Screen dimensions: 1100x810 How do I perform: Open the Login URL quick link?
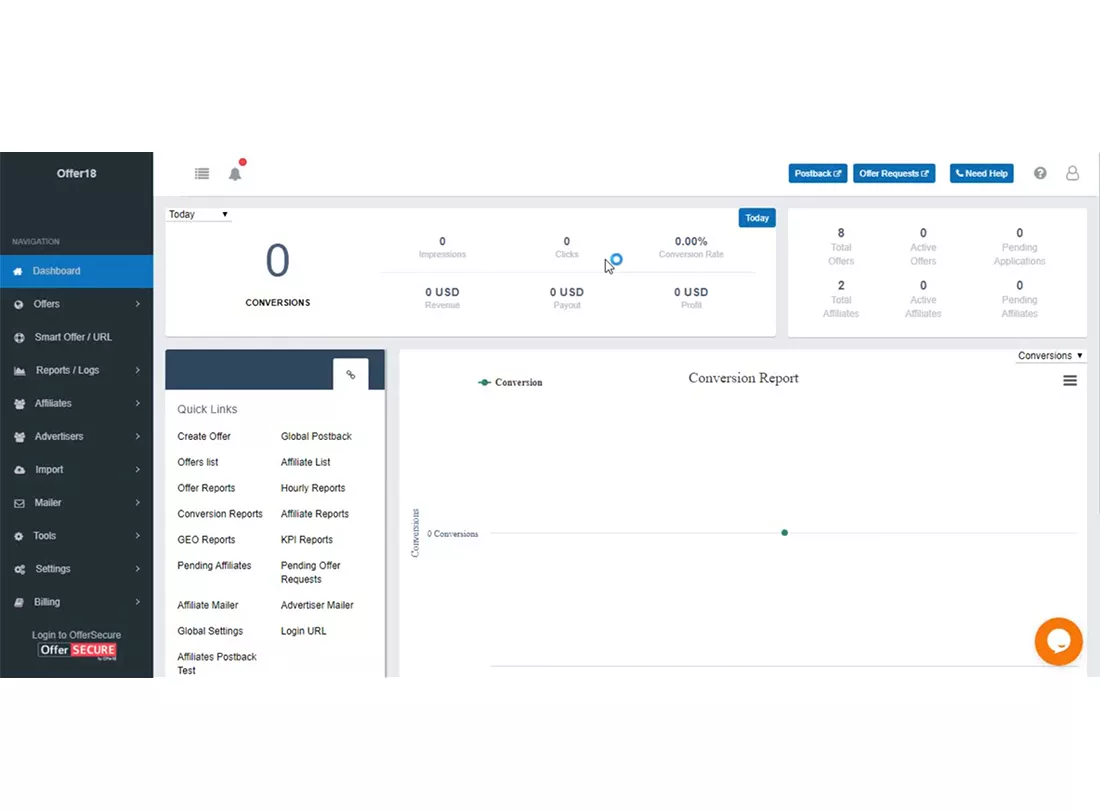[304, 631]
